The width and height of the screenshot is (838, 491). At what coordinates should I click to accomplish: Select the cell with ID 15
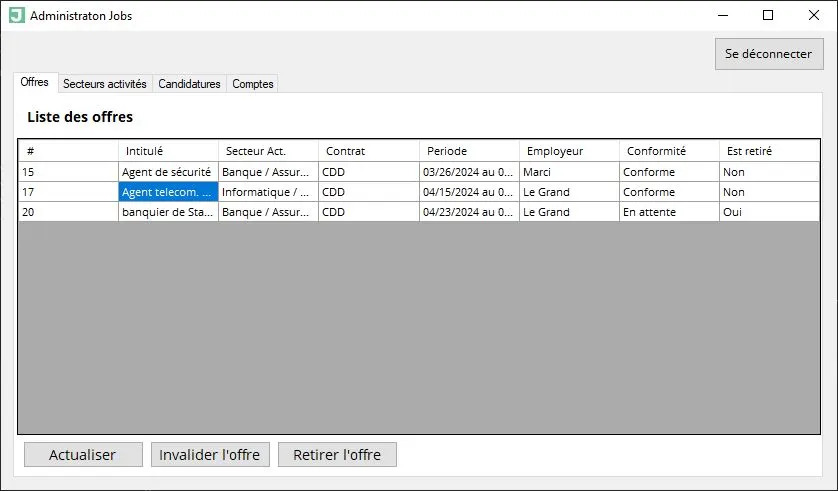point(68,172)
